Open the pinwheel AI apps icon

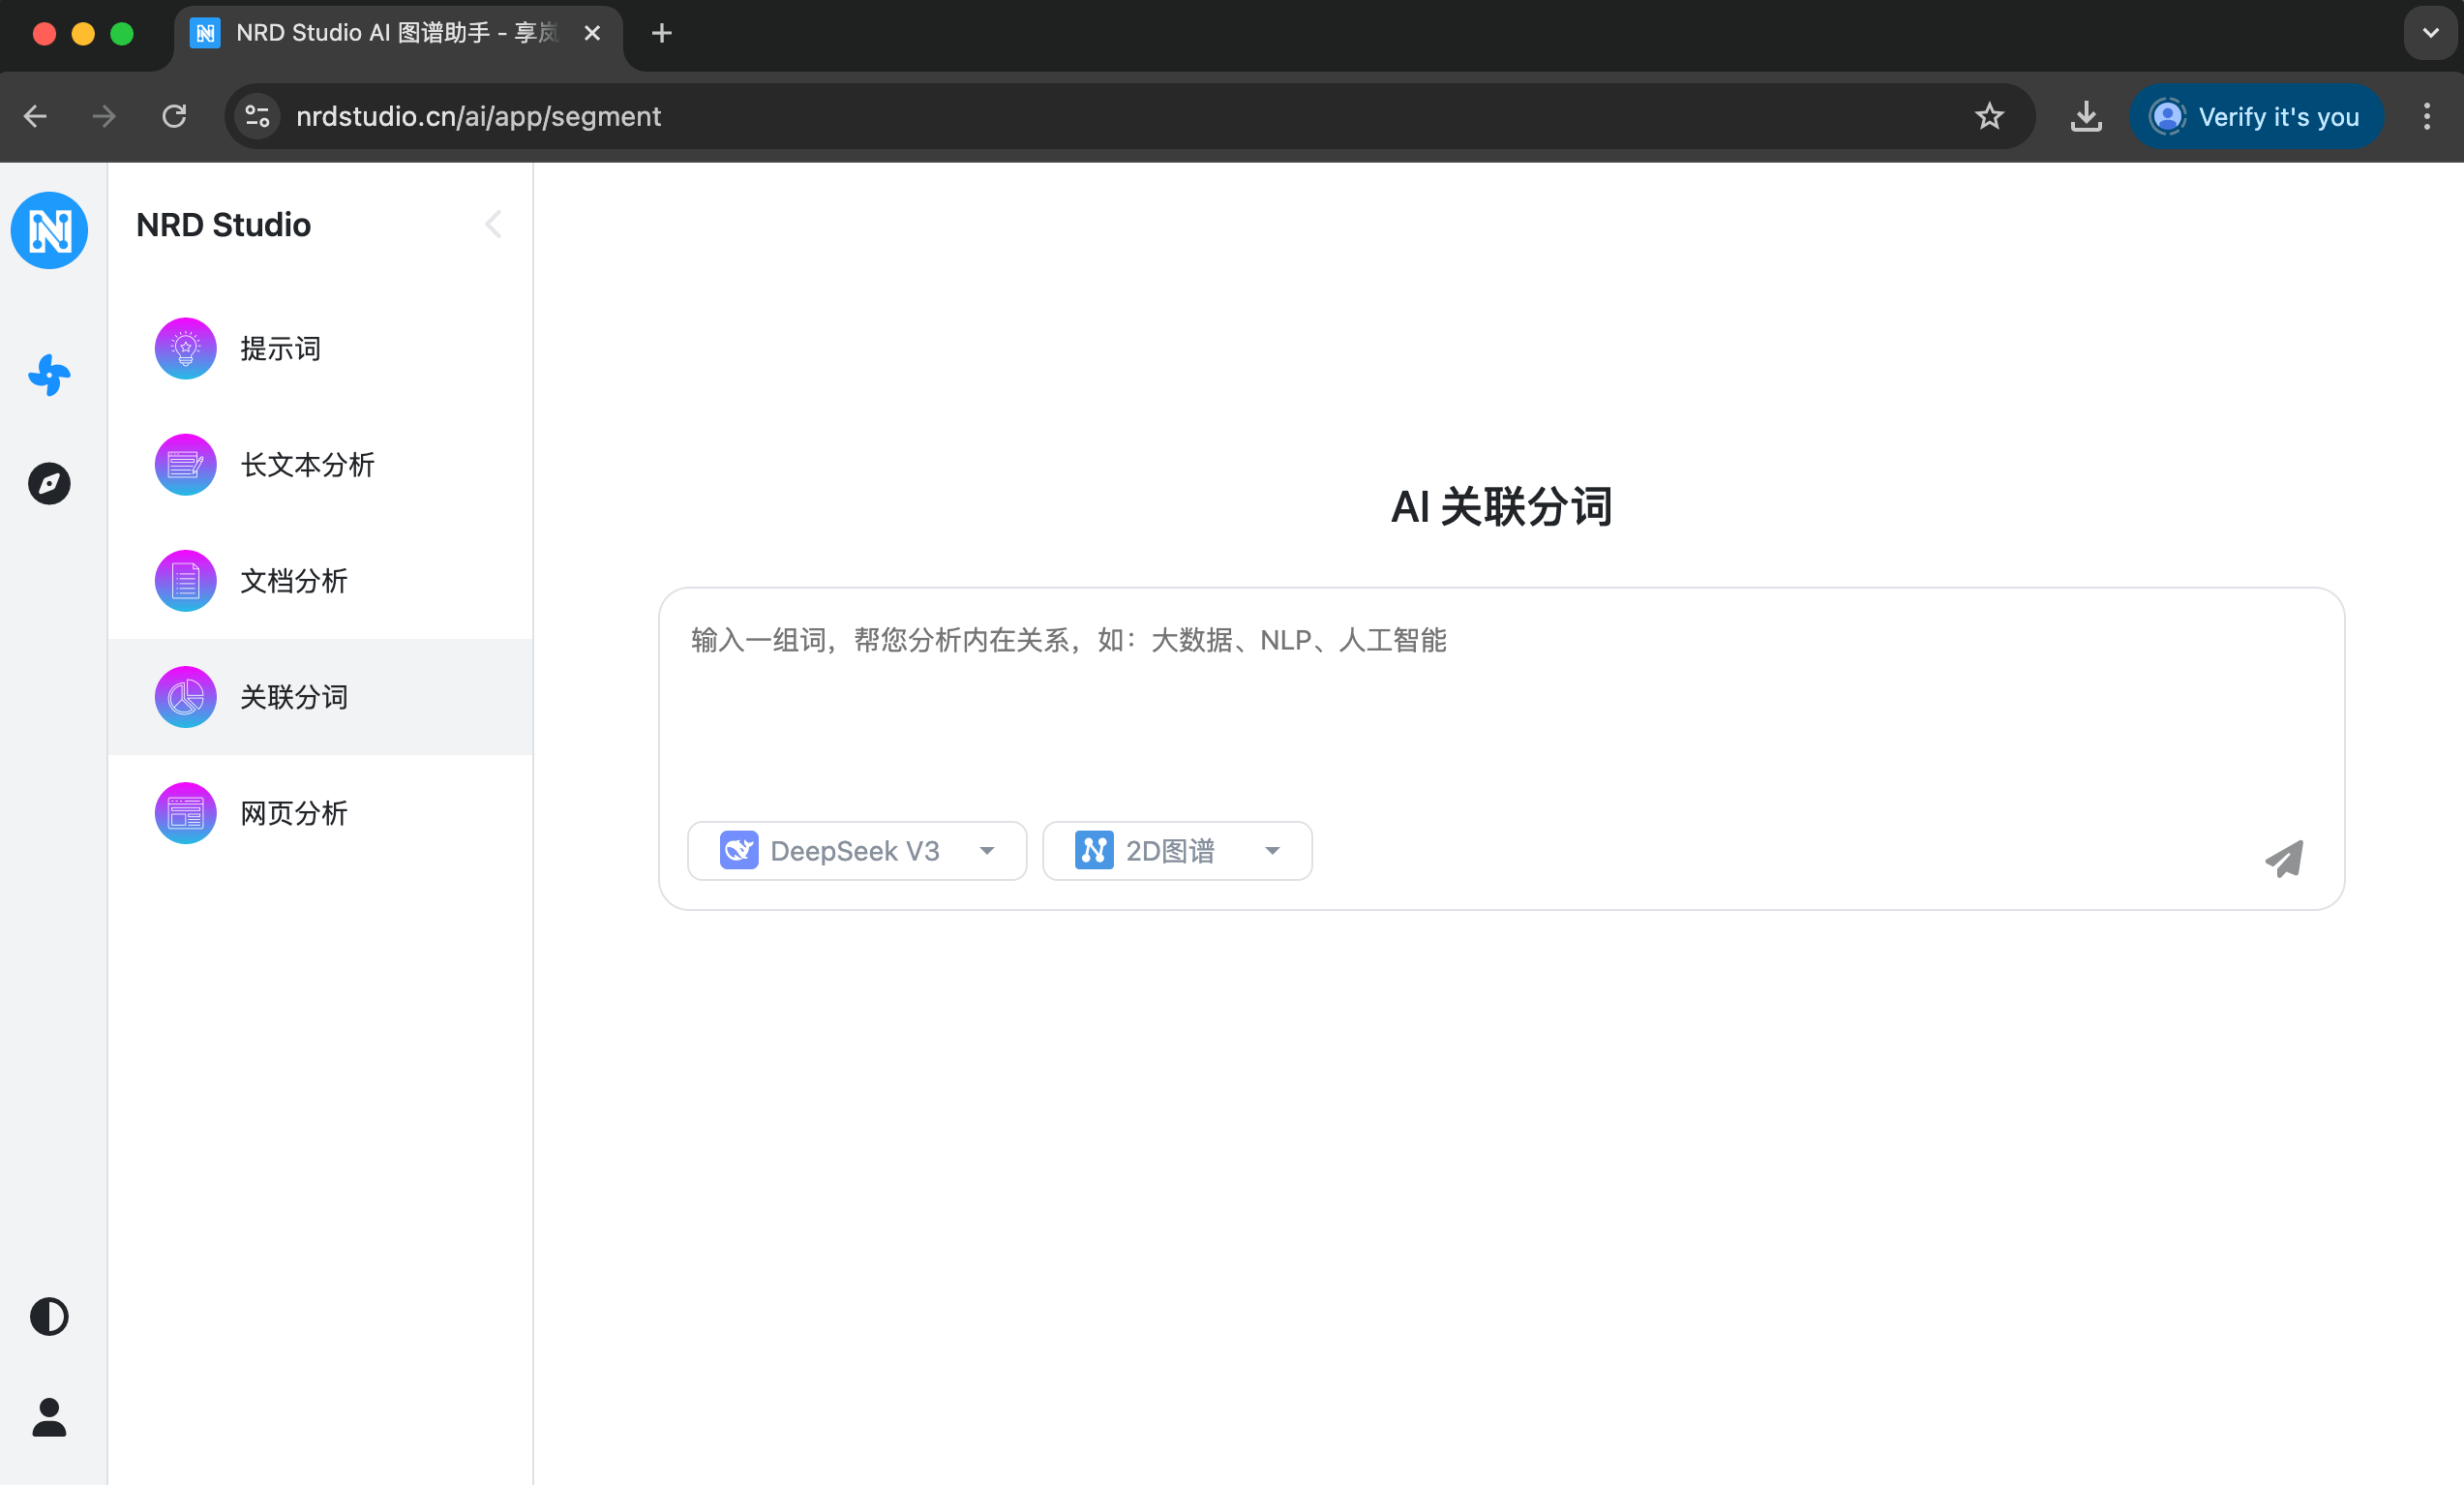49,375
